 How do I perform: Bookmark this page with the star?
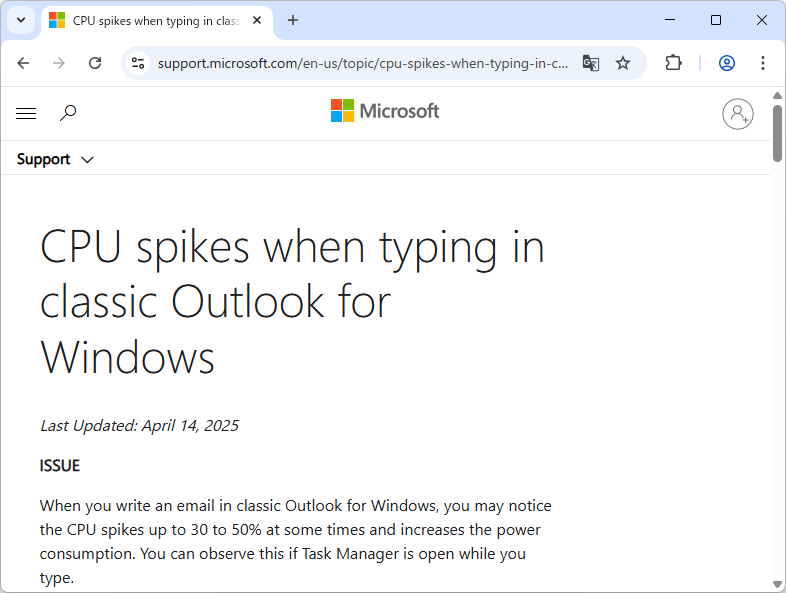623,63
